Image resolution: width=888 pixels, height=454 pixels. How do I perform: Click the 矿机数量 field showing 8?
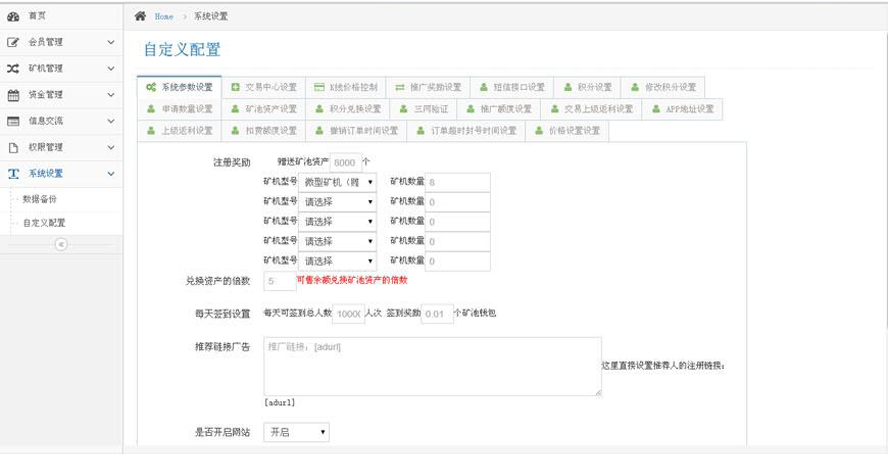tap(458, 182)
